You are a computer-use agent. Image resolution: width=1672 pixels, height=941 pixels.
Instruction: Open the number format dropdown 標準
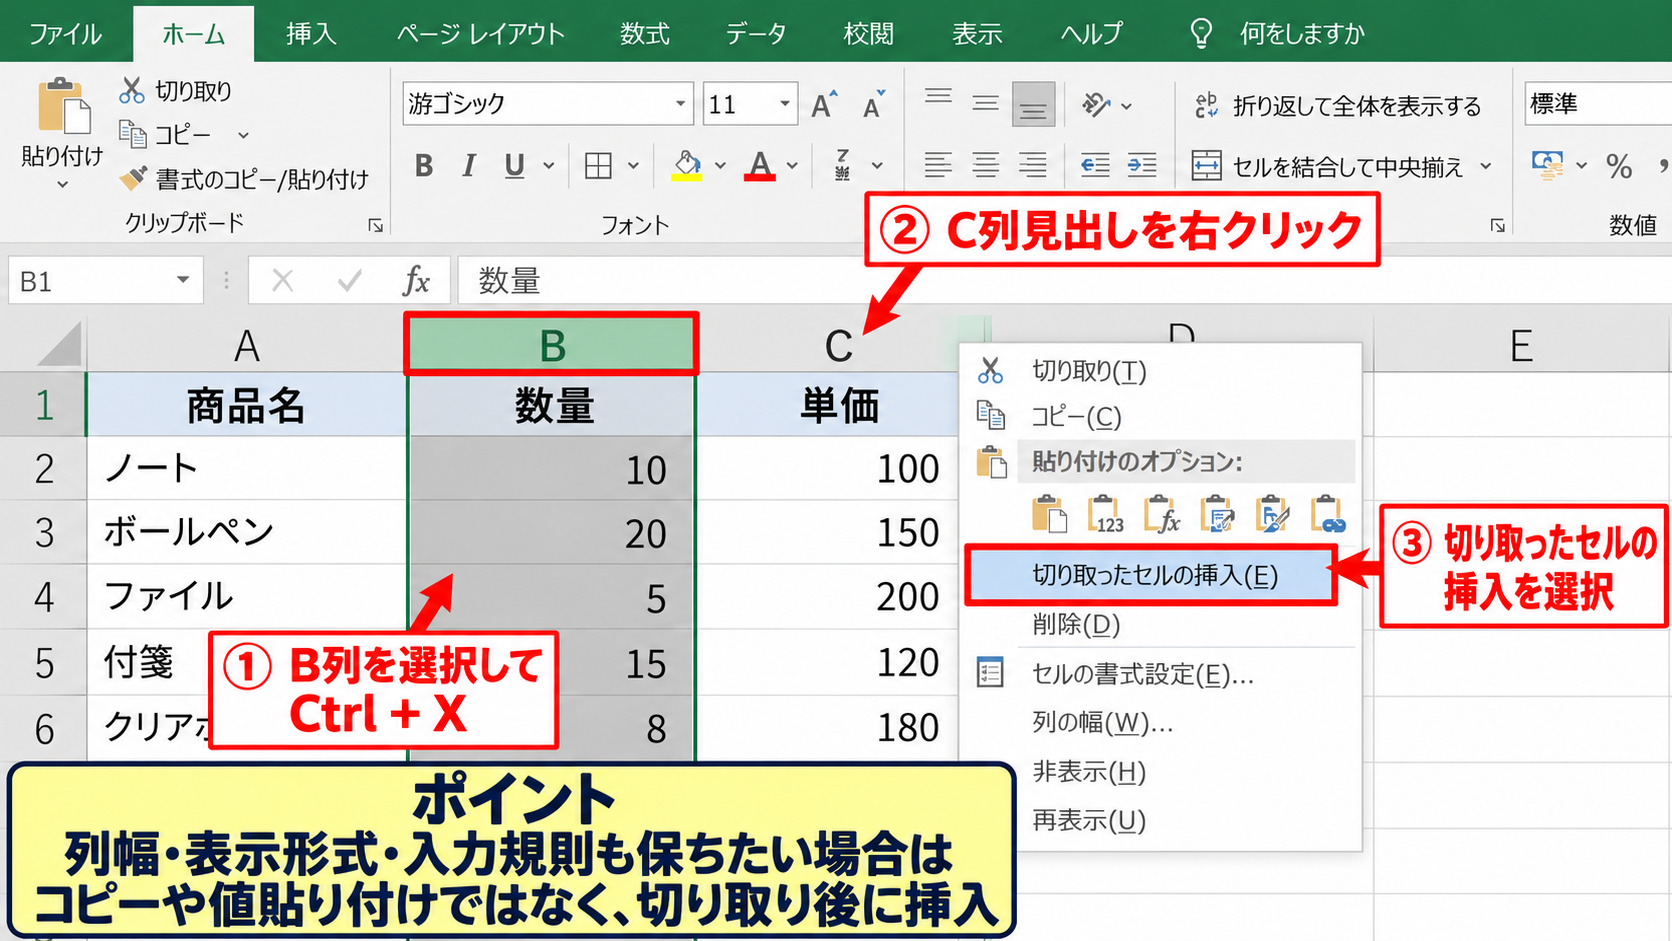(1598, 104)
